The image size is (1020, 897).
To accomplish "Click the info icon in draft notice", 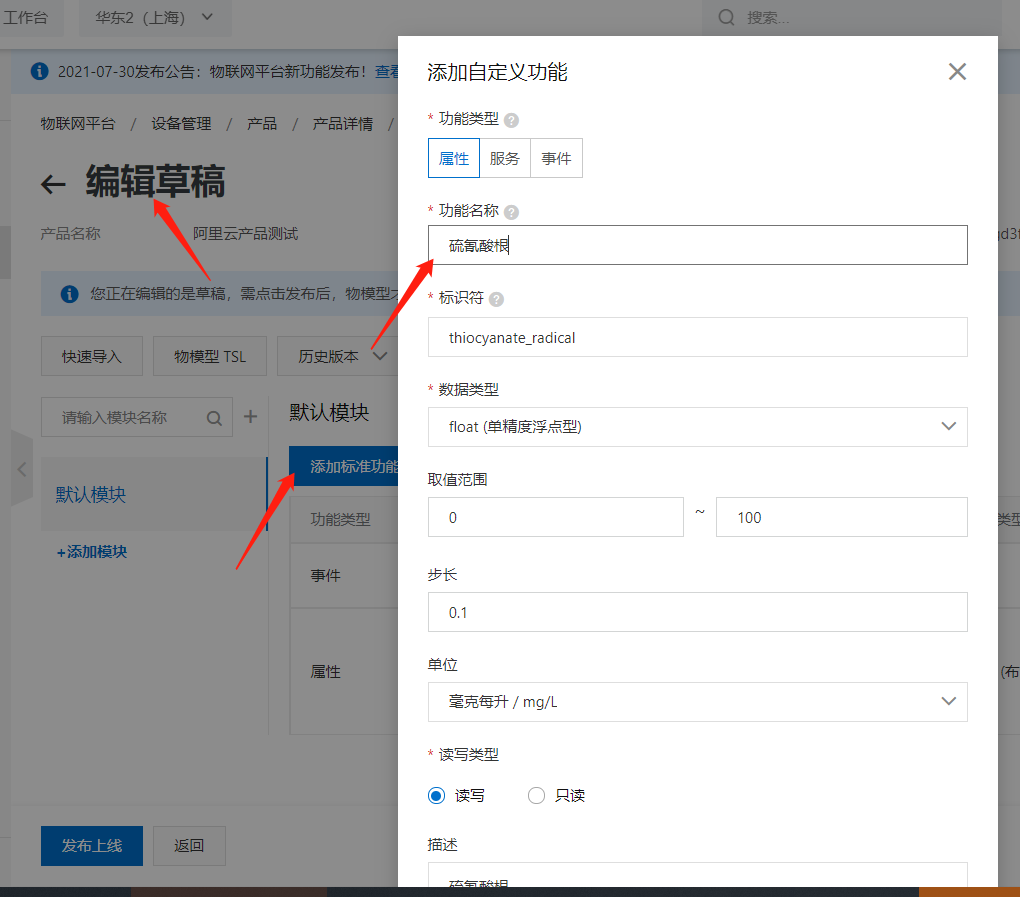I will click(70, 294).
